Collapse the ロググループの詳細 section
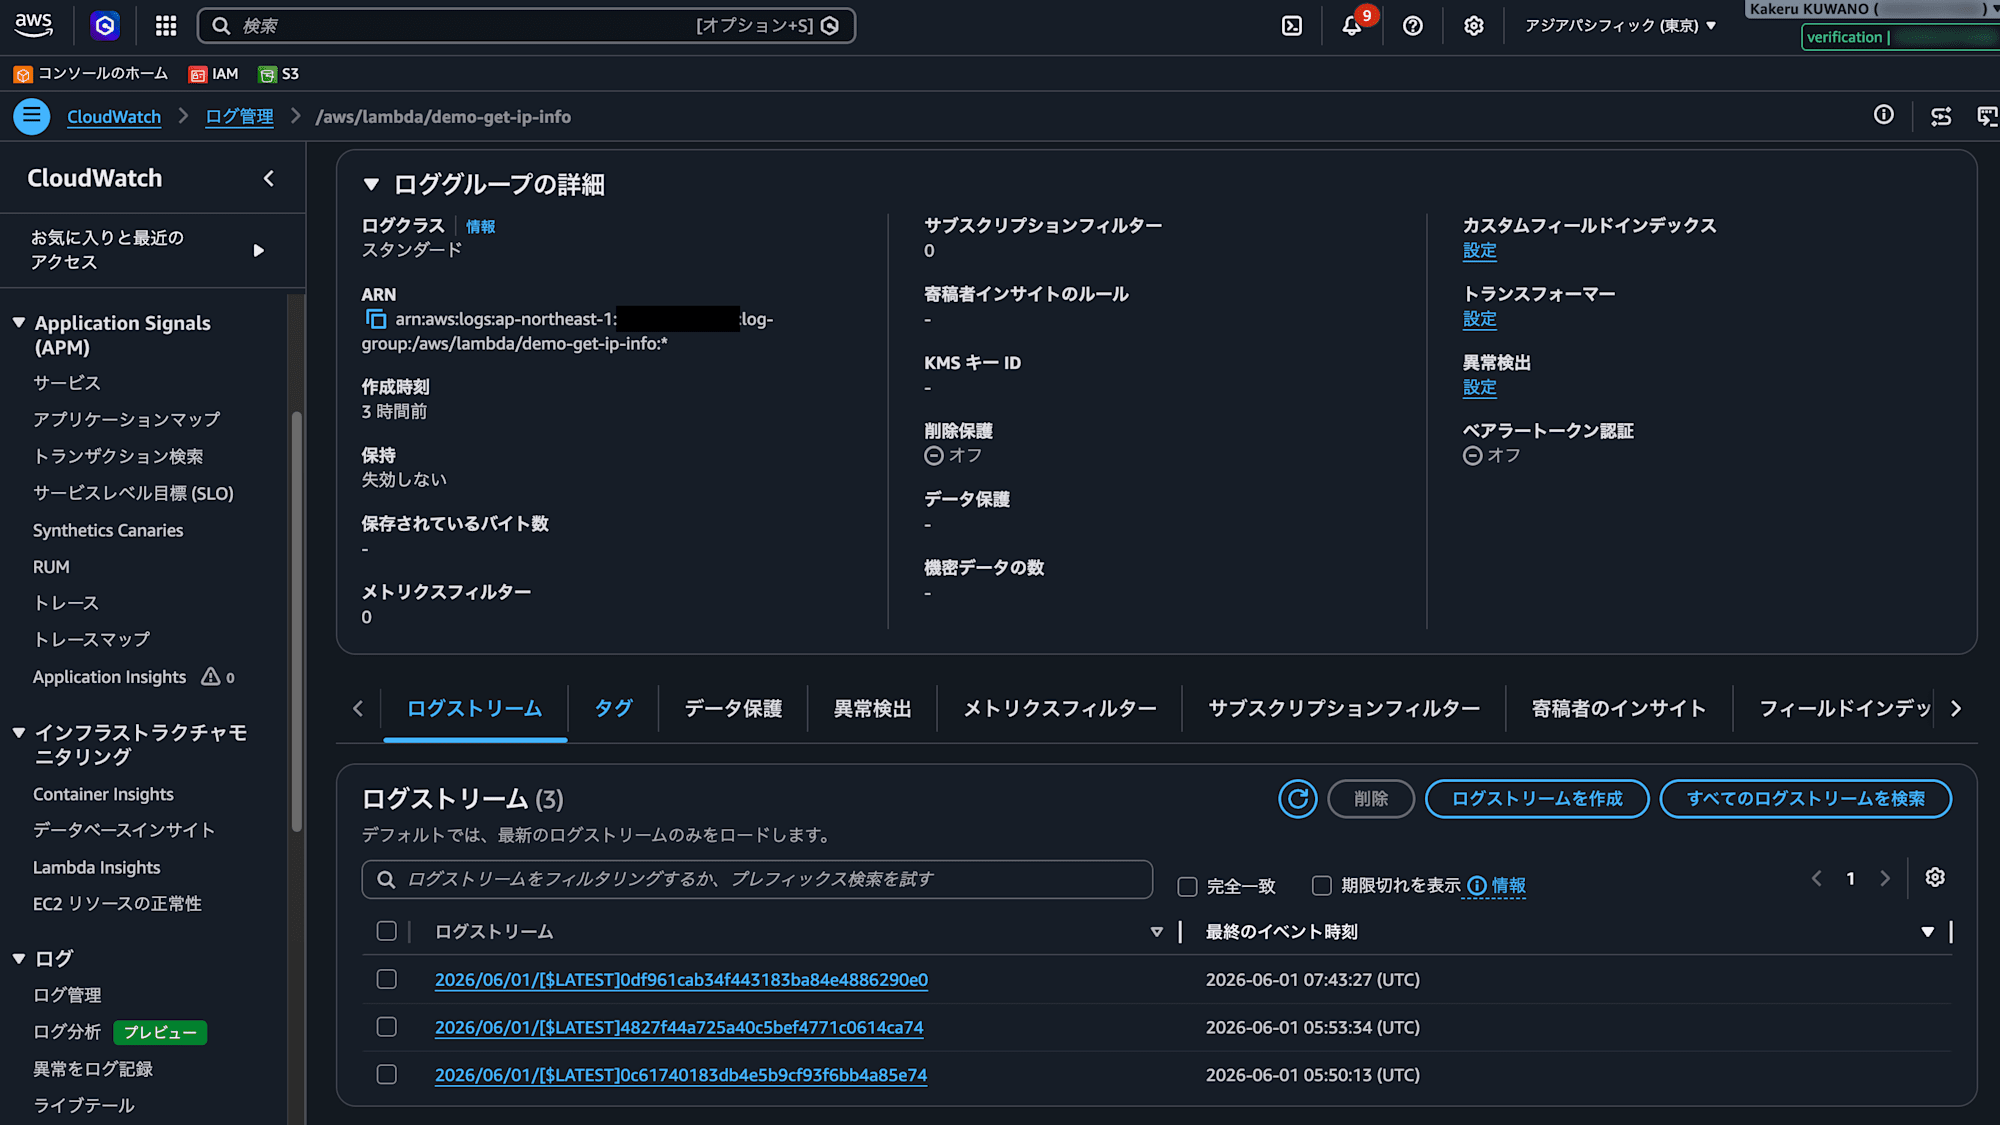Screen dimensions: 2000x1125 click(x=371, y=184)
